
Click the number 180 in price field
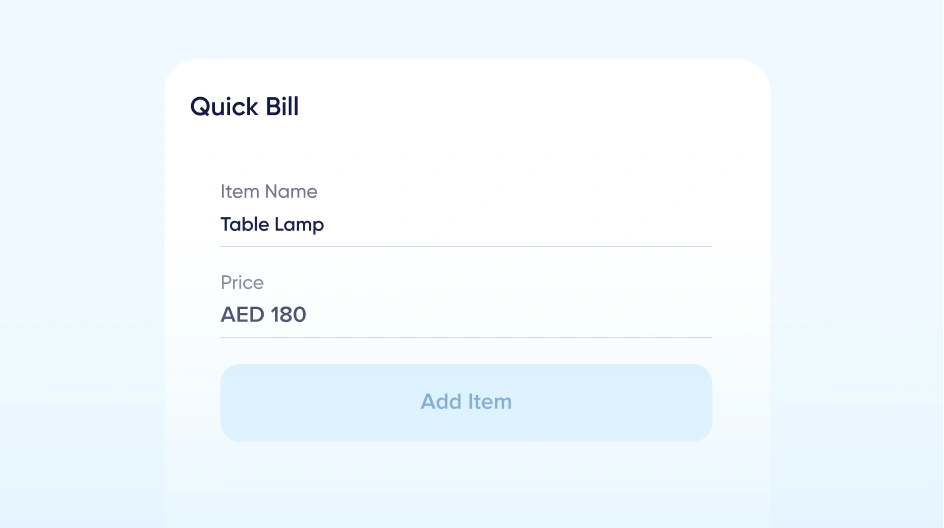click(x=288, y=315)
